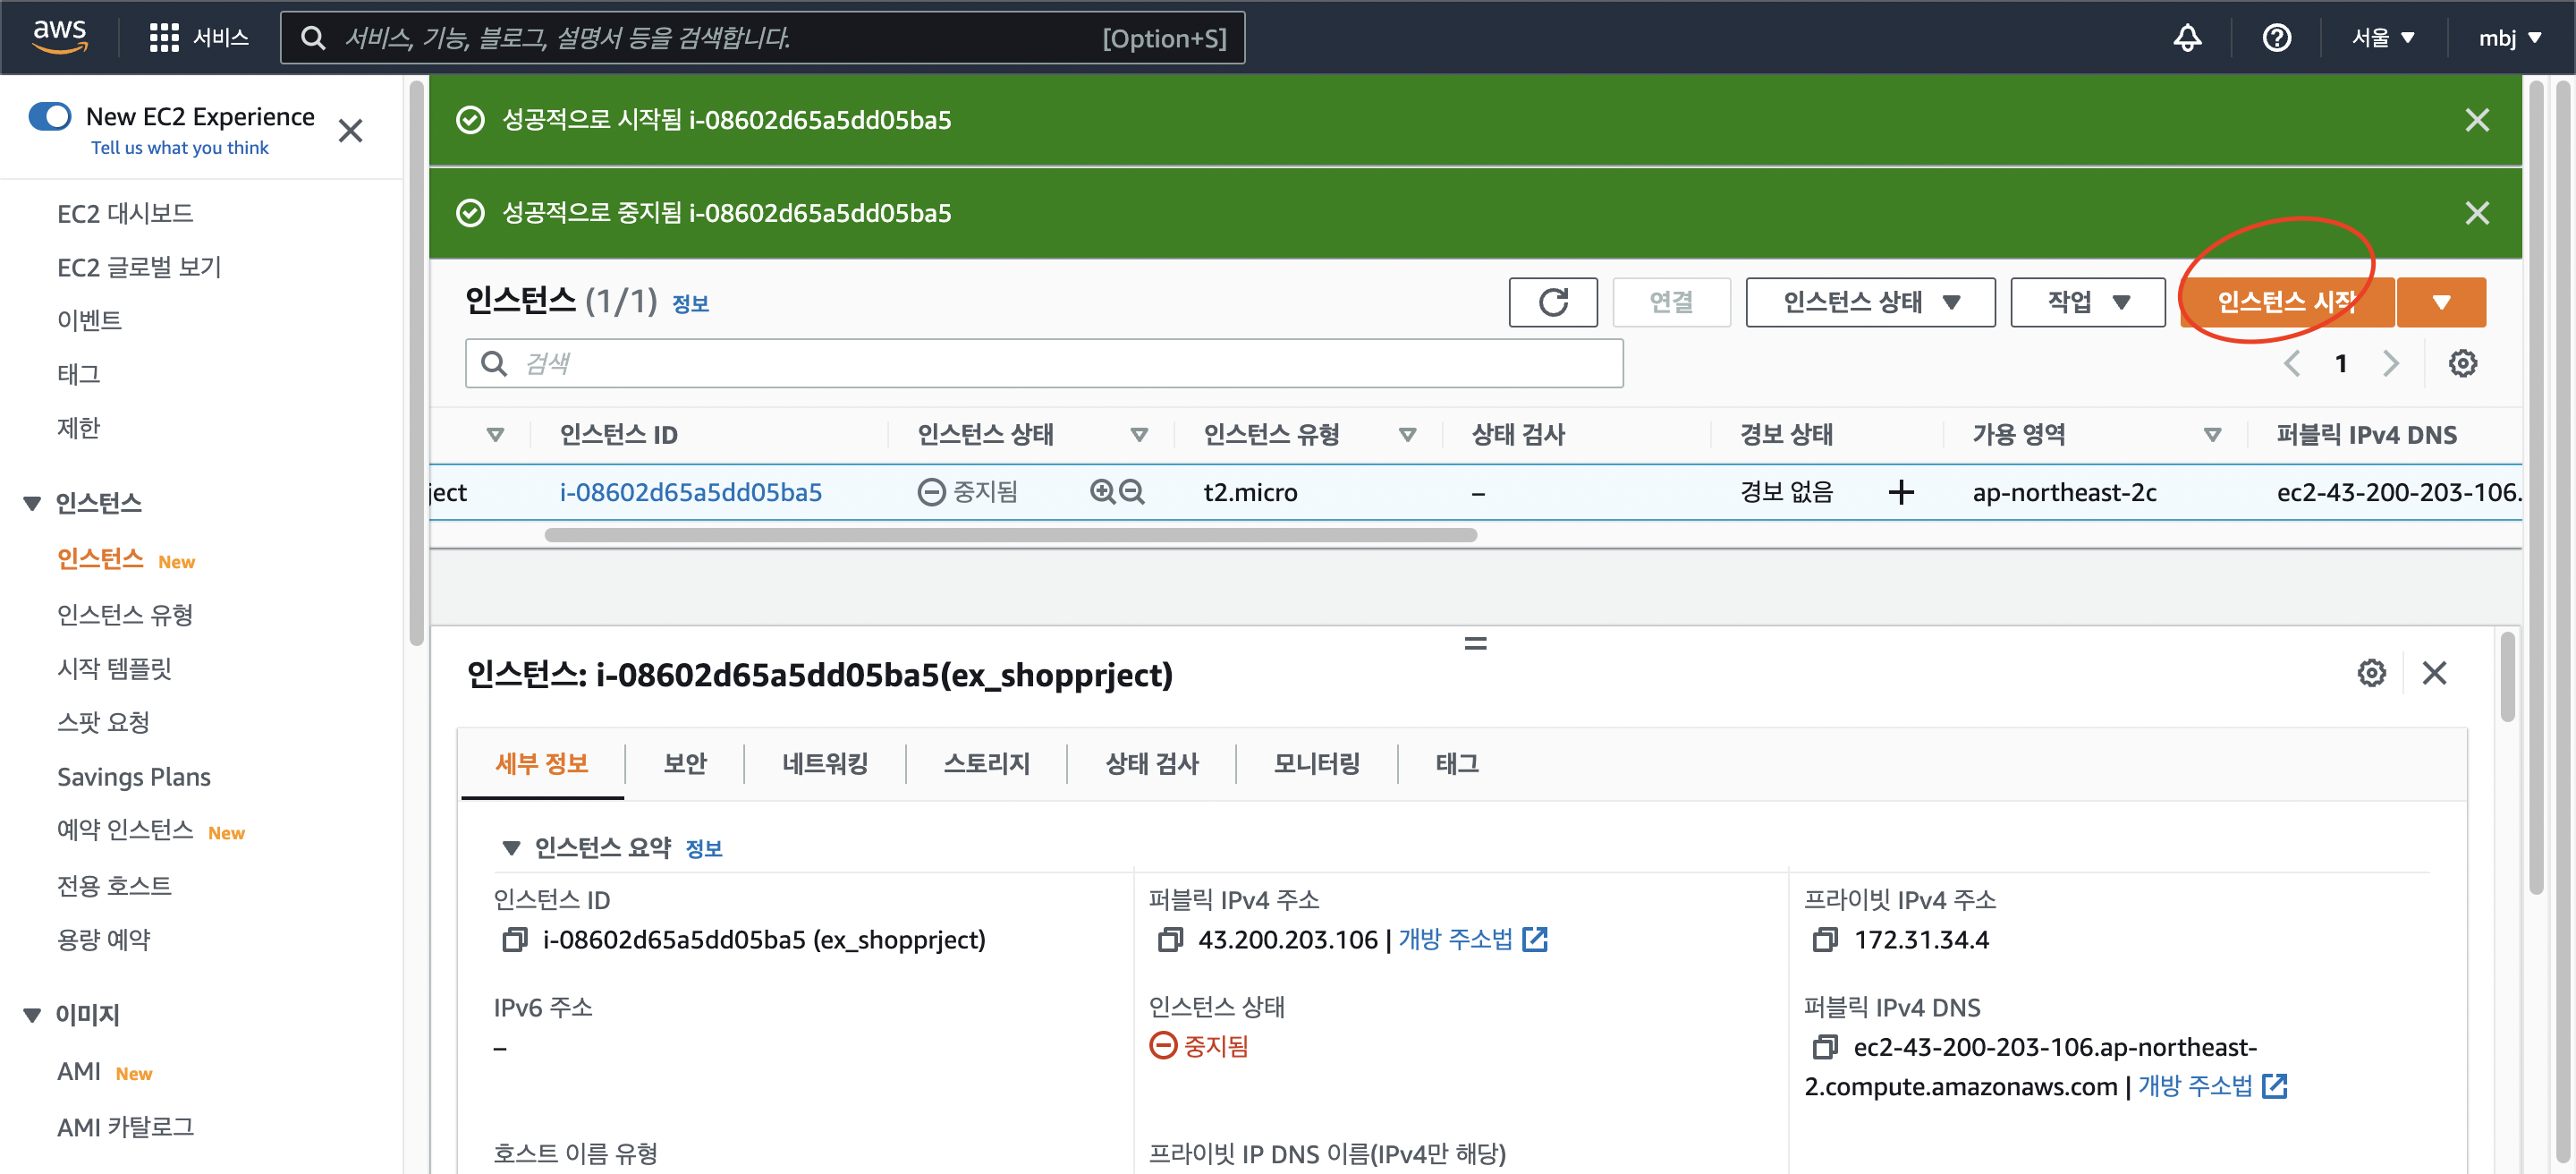Copy public IPv4 address 43.200.203.106

1169,939
